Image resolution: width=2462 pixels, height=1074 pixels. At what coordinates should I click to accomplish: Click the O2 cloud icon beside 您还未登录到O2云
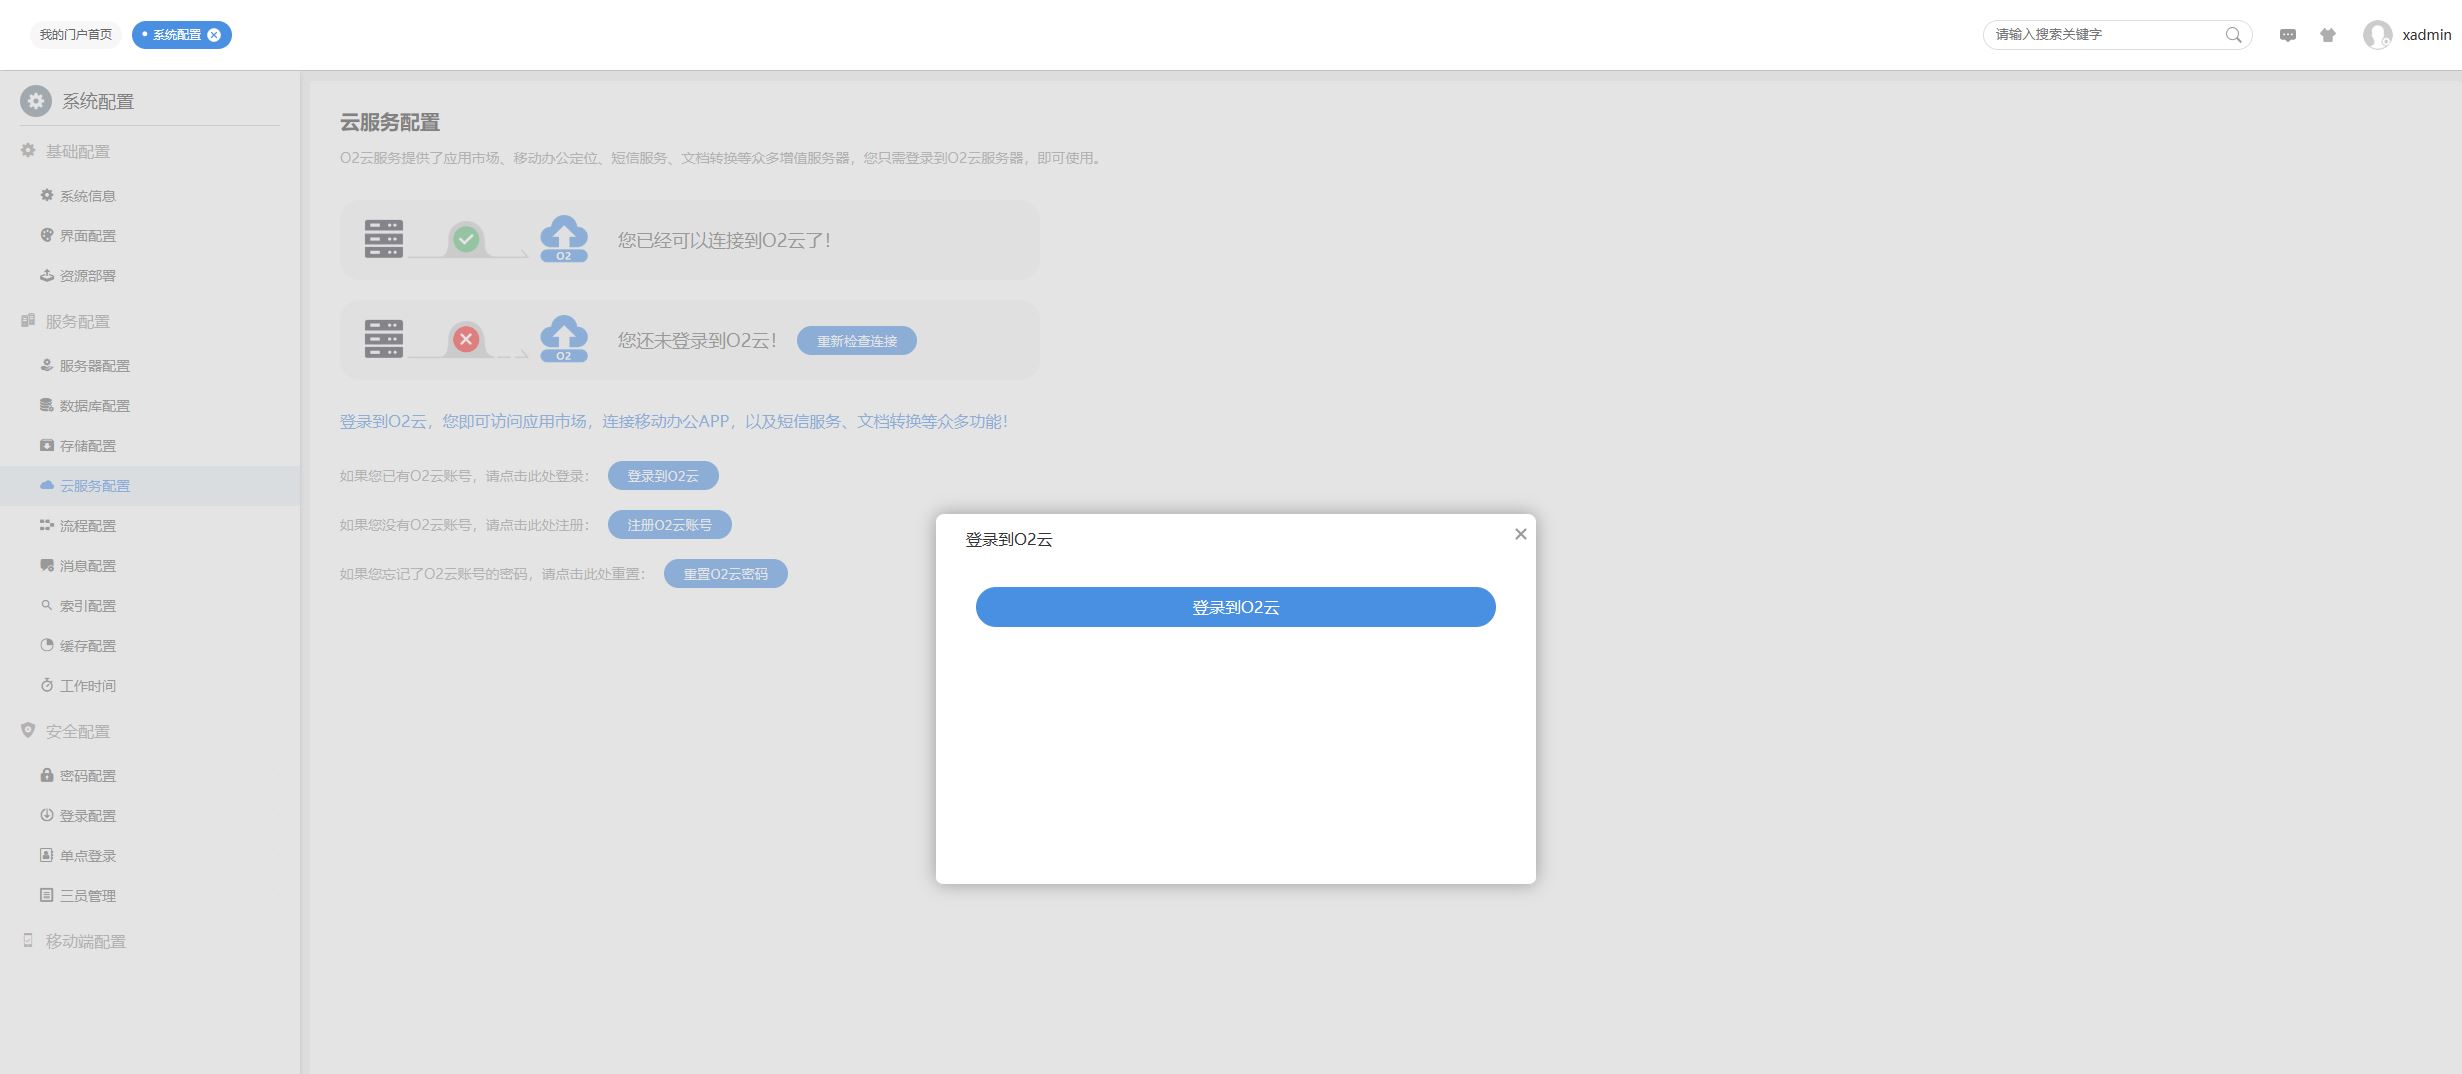point(564,339)
